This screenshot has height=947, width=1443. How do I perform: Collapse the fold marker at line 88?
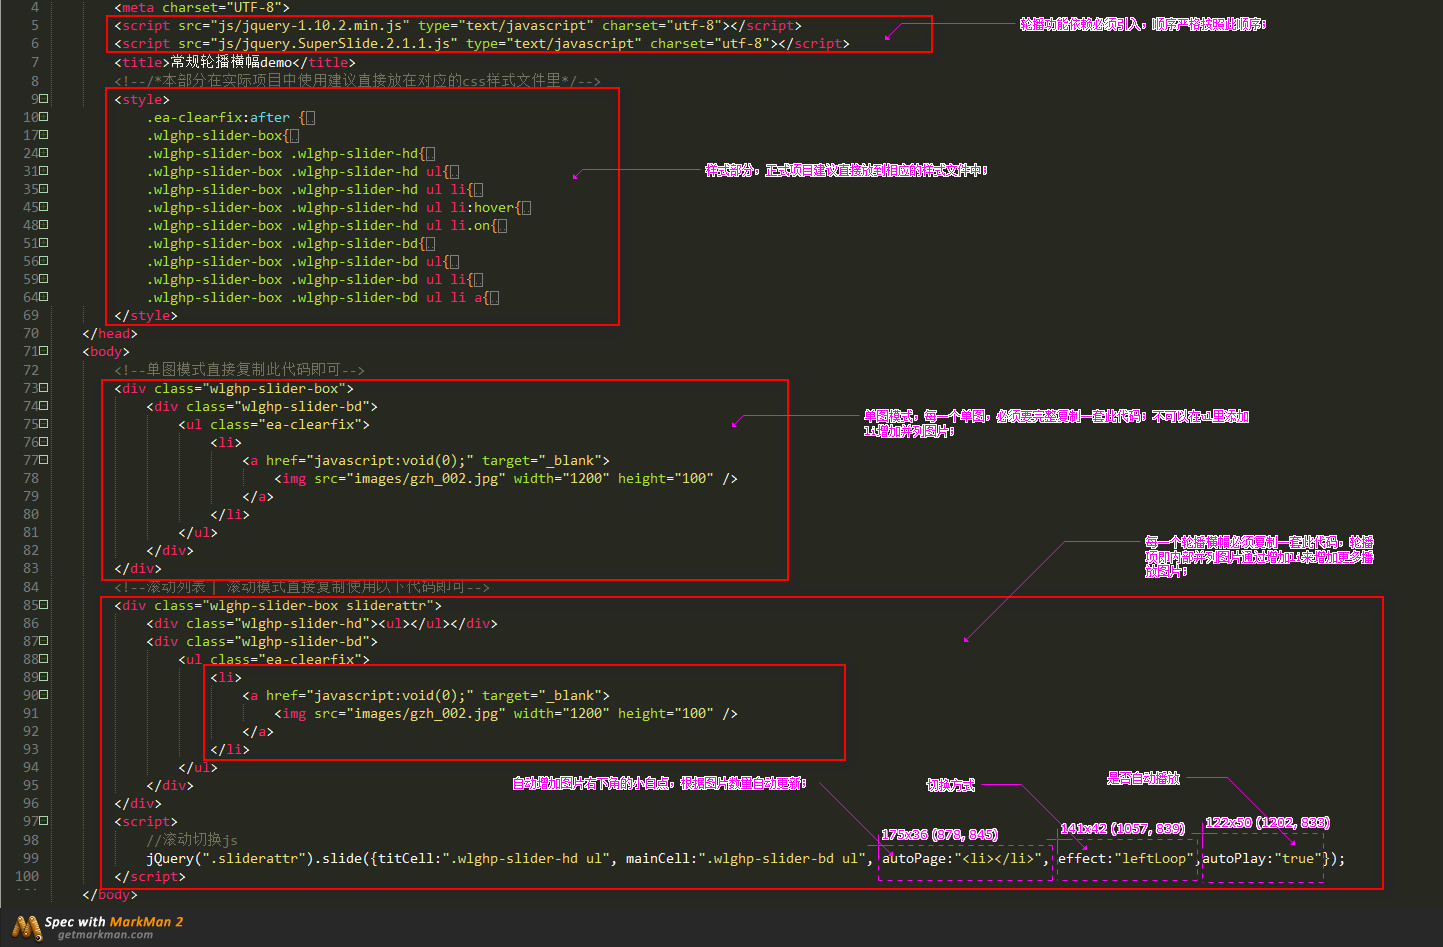coord(44,659)
